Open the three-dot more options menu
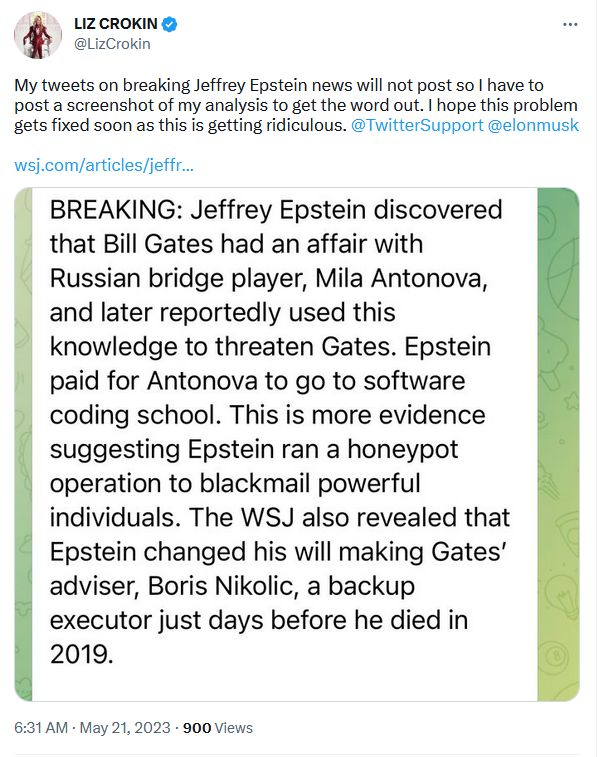Screen dimensions: 600x757 (x=570, y=24)
